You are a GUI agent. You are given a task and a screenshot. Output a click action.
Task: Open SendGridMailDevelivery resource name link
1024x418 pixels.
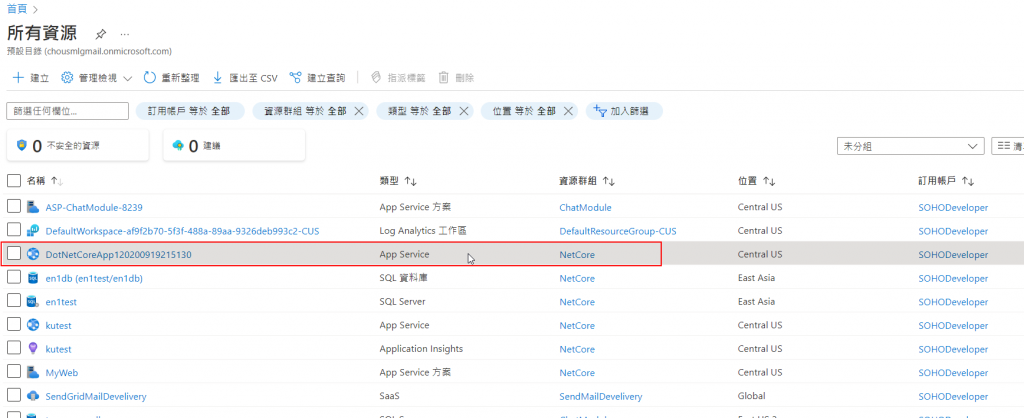pyautogui.click(x=96, y=396)
